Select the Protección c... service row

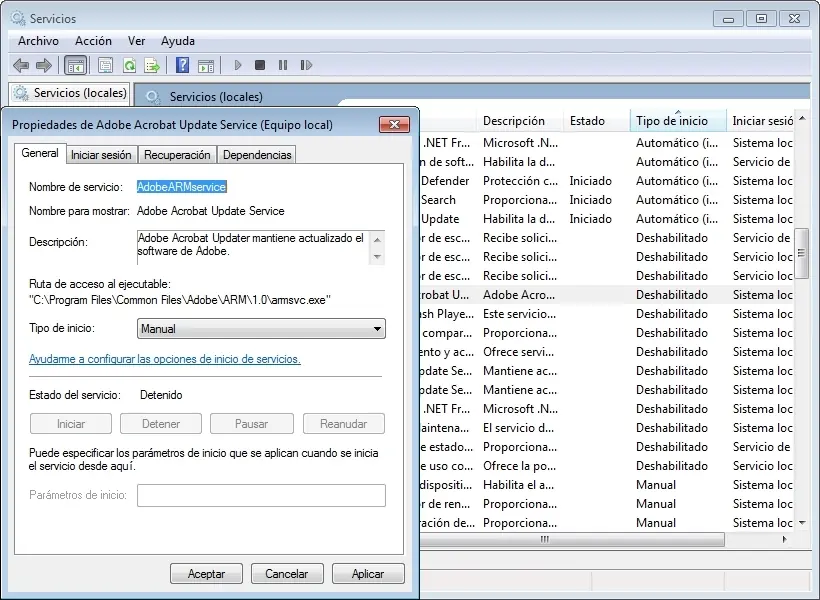click(x=607, y=181)
